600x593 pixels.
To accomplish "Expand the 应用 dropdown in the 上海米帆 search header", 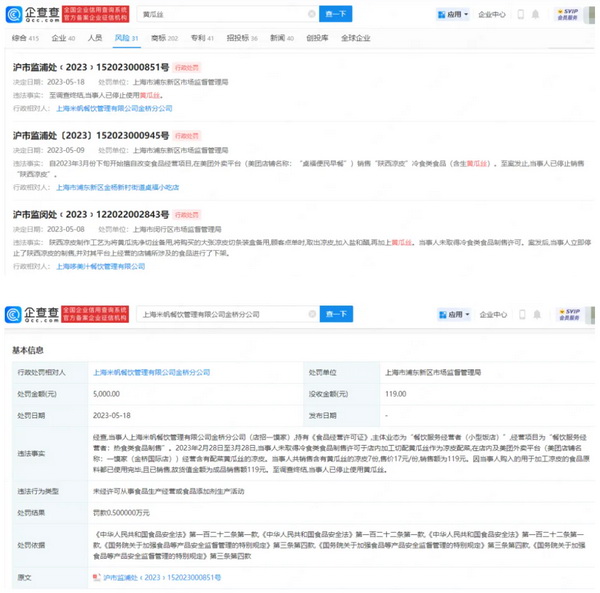I will [454, 314].
